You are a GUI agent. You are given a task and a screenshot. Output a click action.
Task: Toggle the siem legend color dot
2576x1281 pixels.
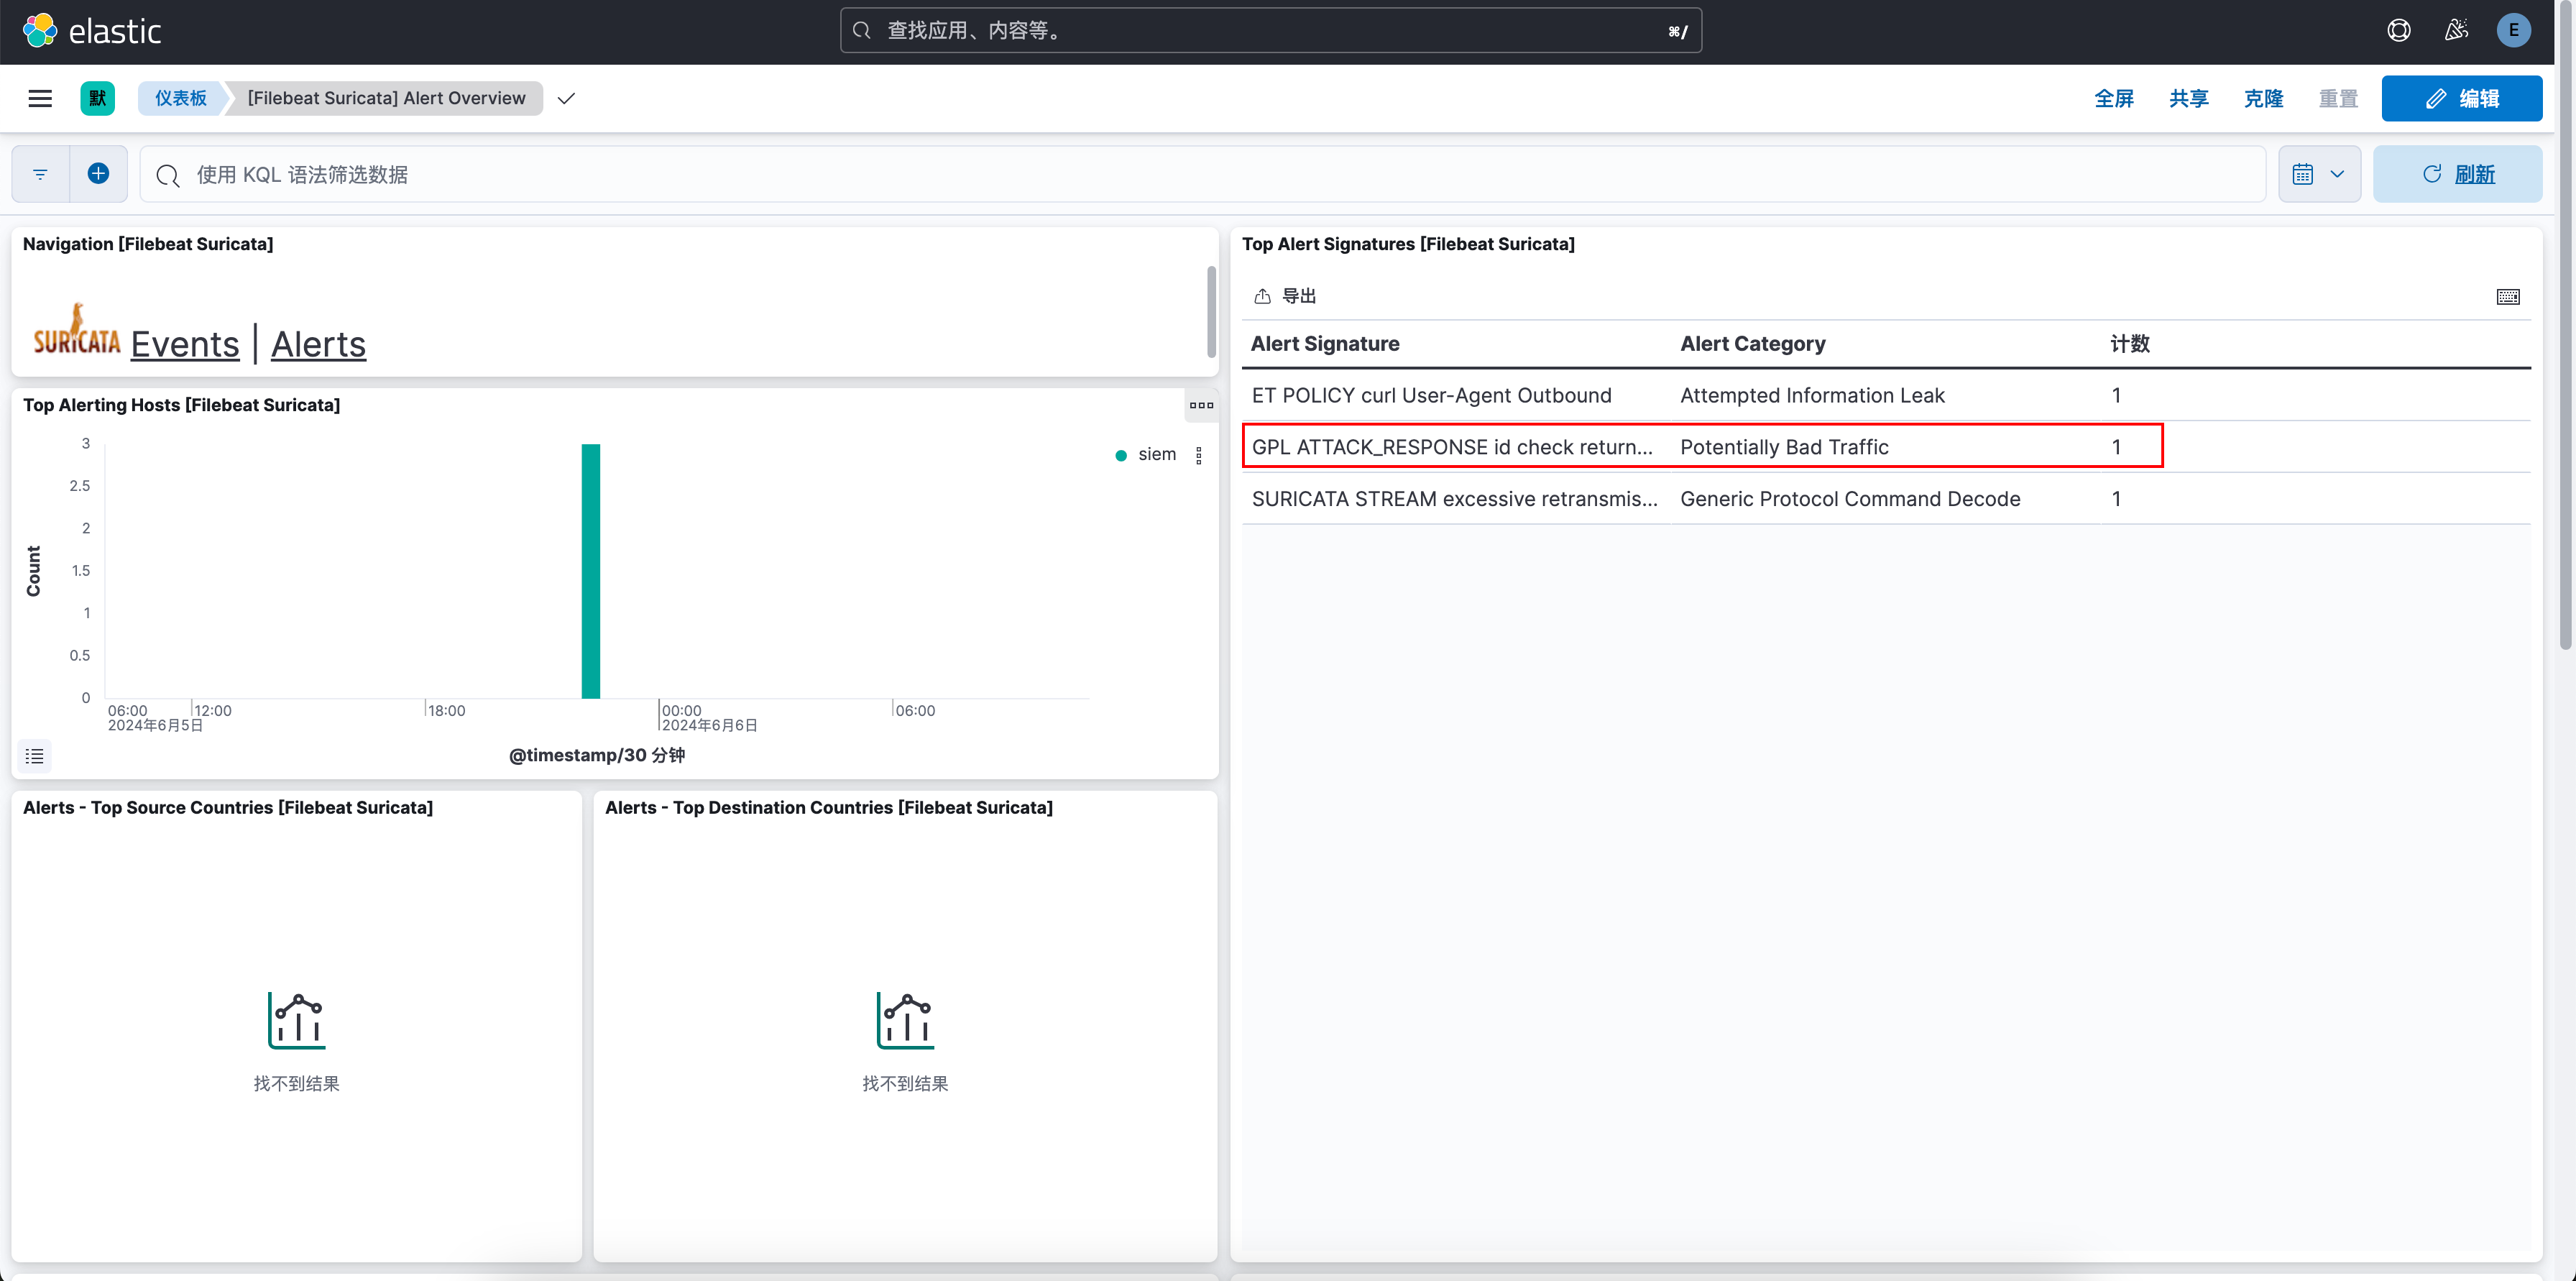(x=1121, y=455)
